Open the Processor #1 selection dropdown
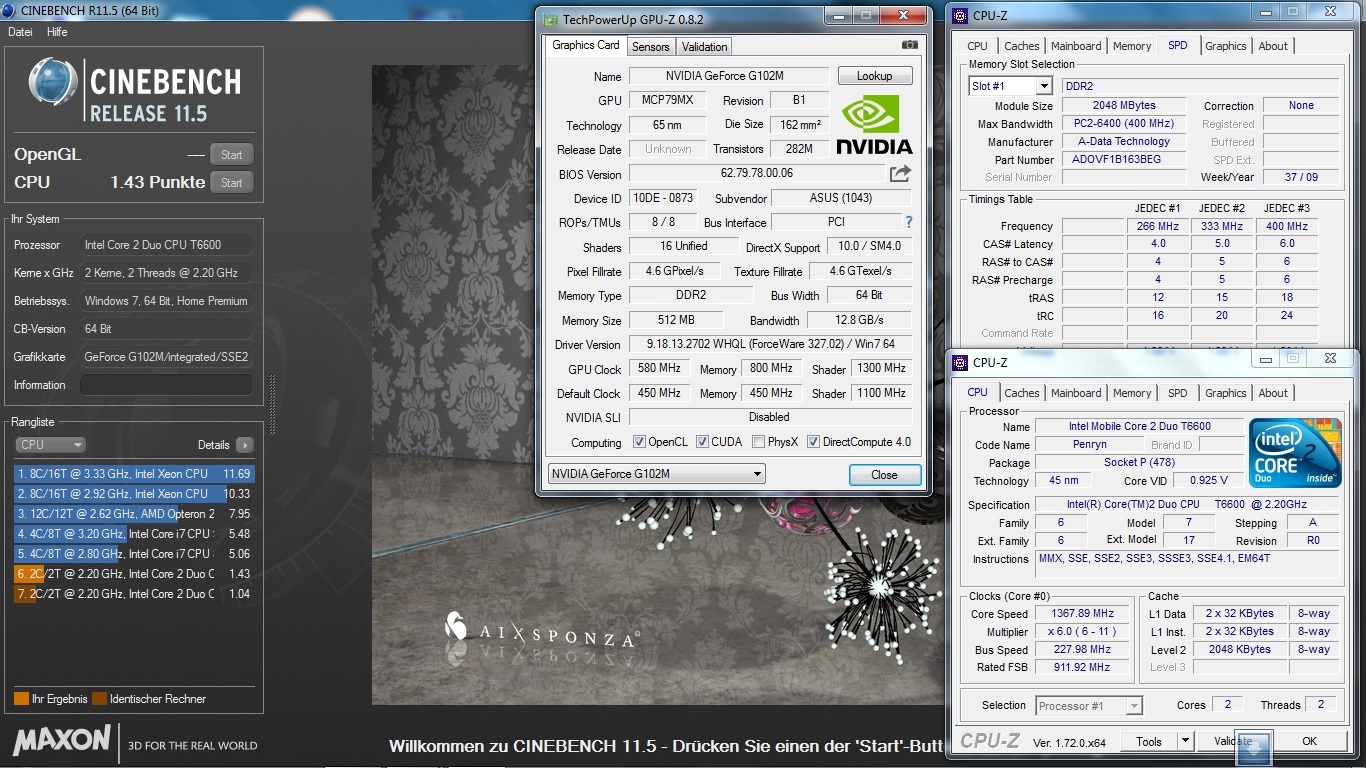Screen dimensions: 1366x768 coord(1089,705)
